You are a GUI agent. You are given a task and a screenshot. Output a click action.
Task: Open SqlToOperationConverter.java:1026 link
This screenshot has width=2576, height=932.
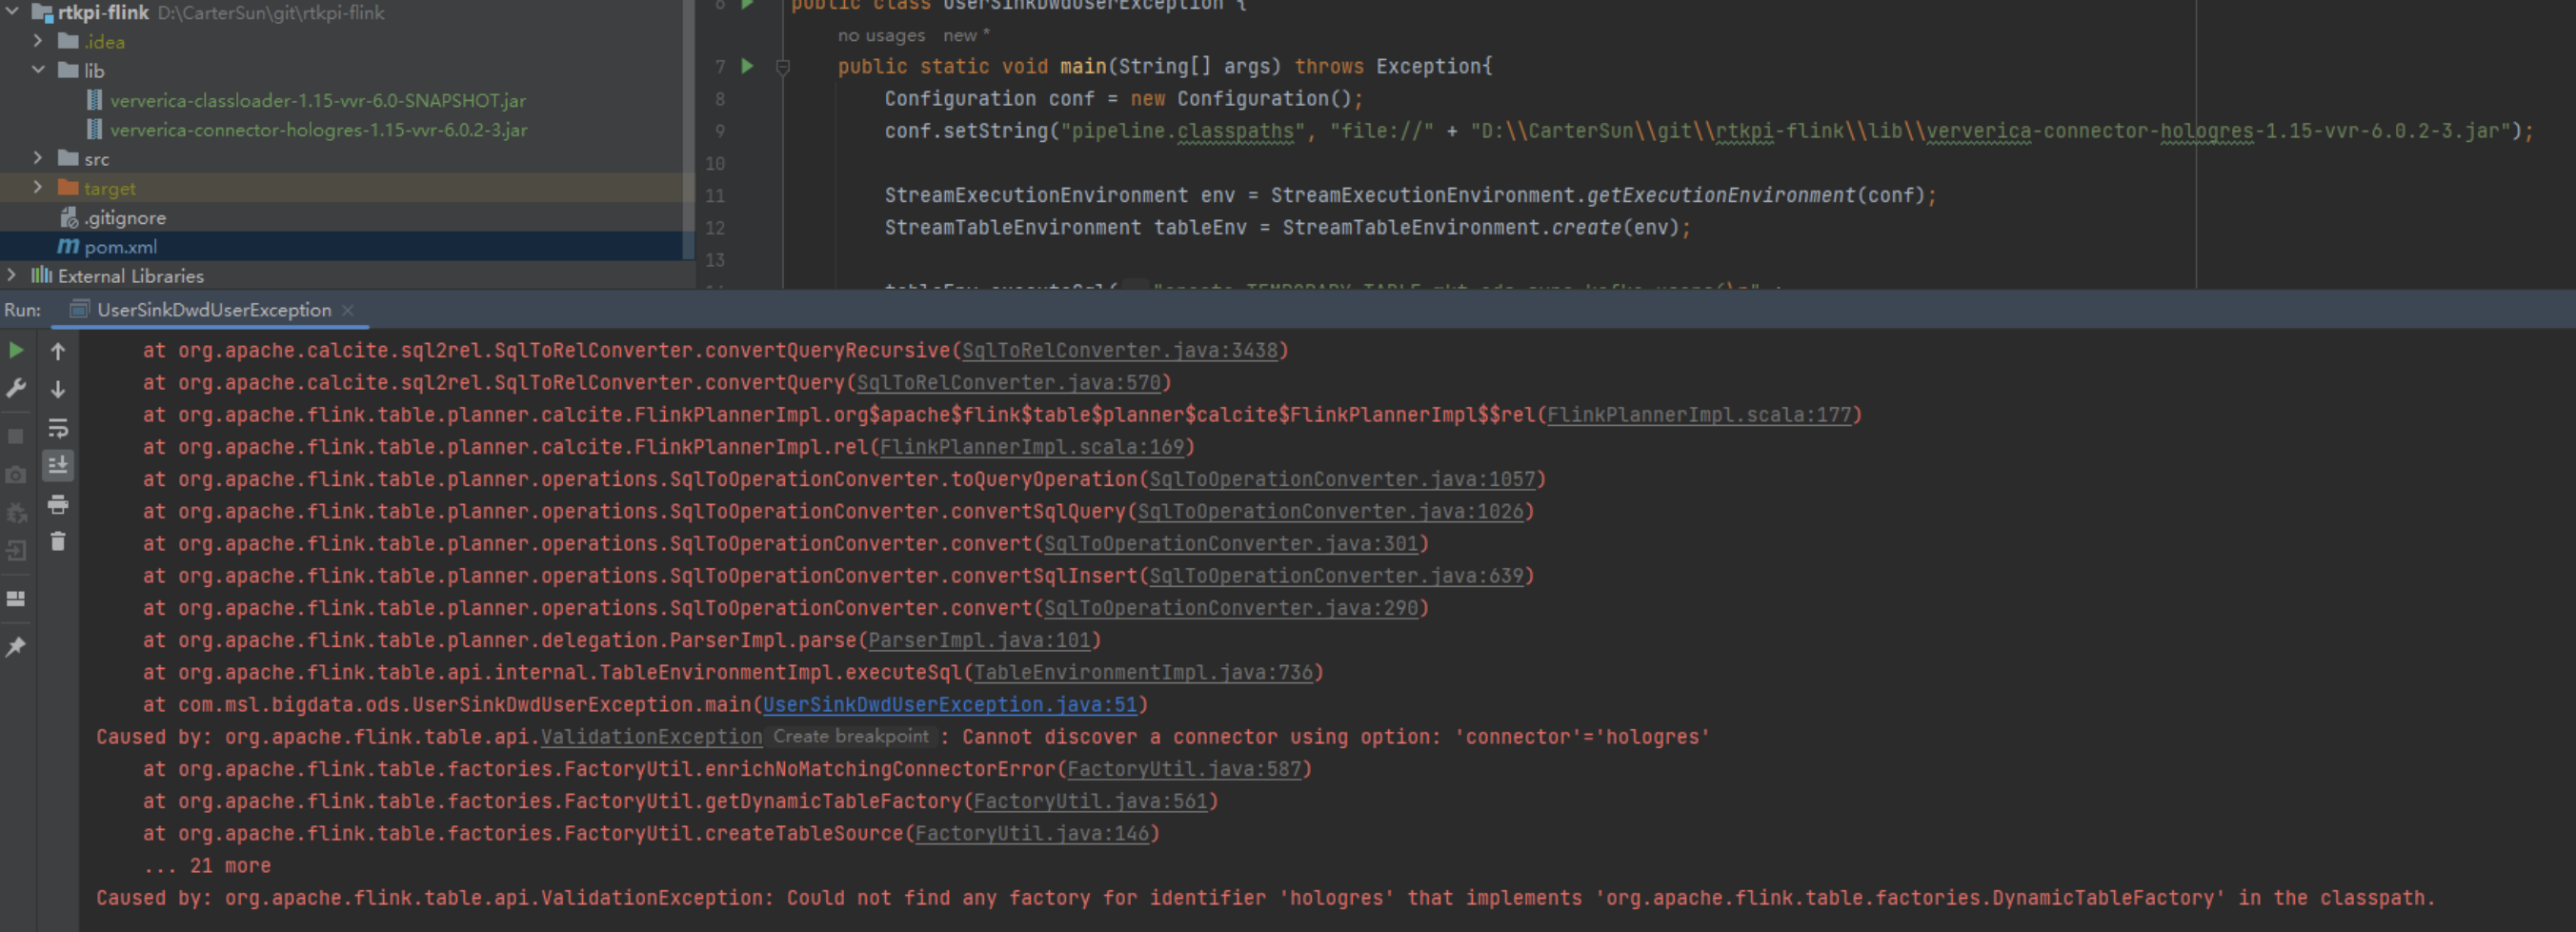click(1331, 511)
